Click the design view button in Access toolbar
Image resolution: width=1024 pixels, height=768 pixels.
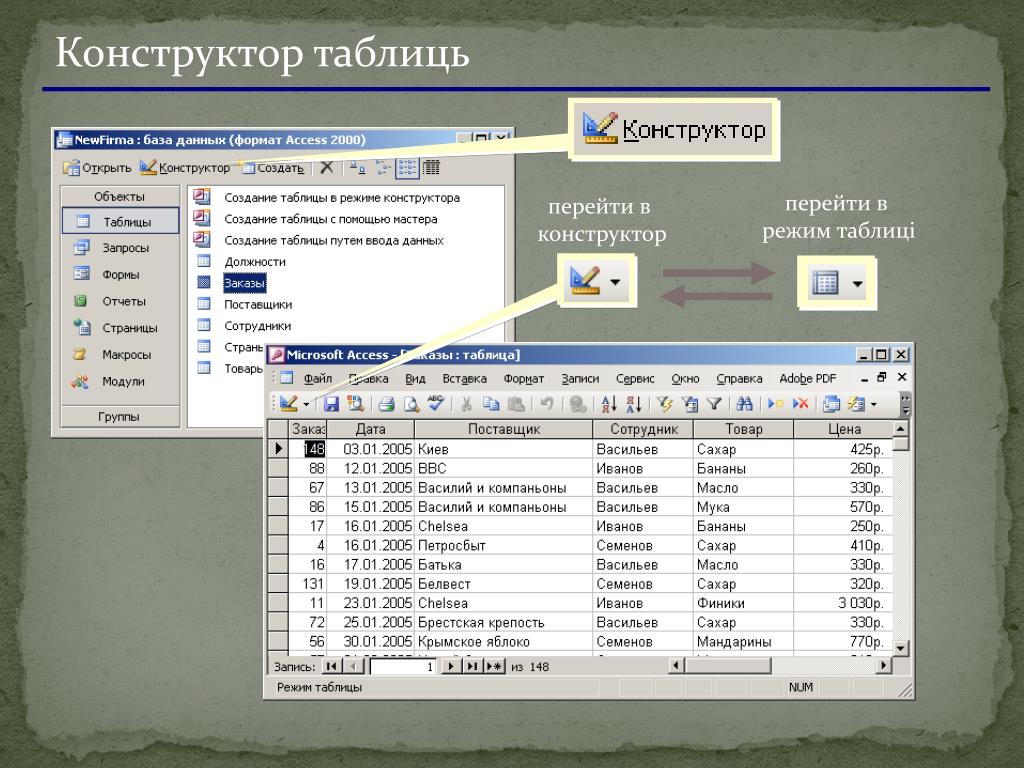[289, 404]
